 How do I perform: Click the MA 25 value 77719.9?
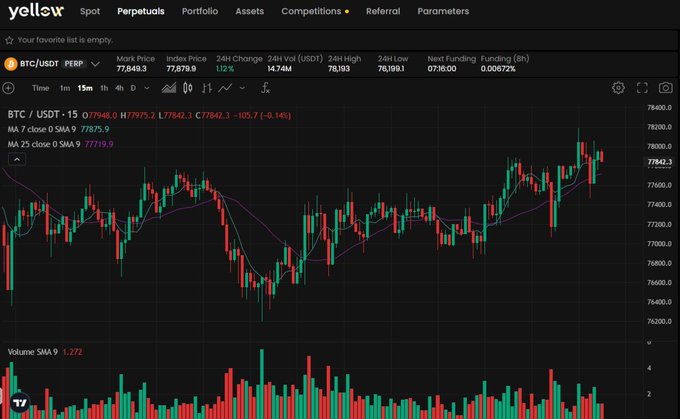[x=99, y=144]
